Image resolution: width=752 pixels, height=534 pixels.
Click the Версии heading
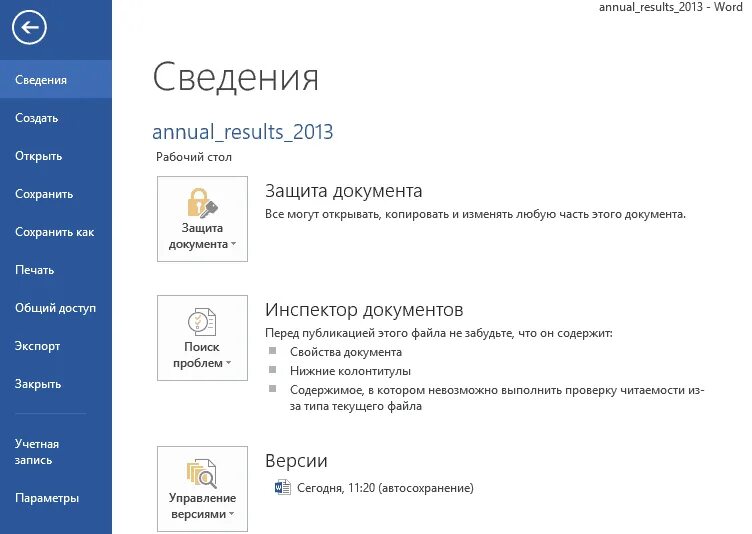[296, 461]
